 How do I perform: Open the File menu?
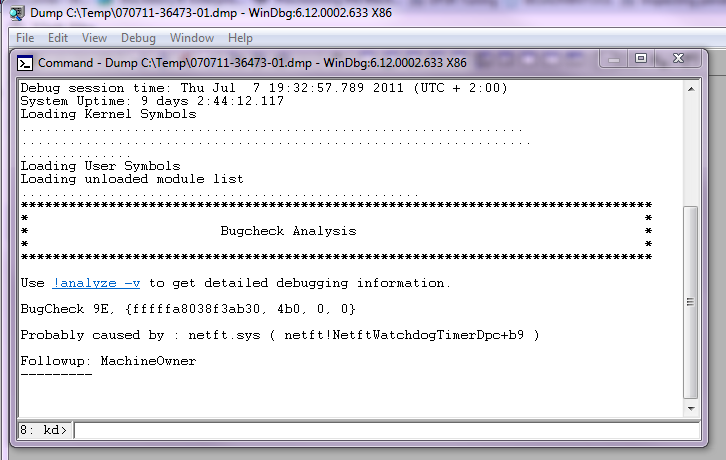pyautogui.click(x=25, y=38)
